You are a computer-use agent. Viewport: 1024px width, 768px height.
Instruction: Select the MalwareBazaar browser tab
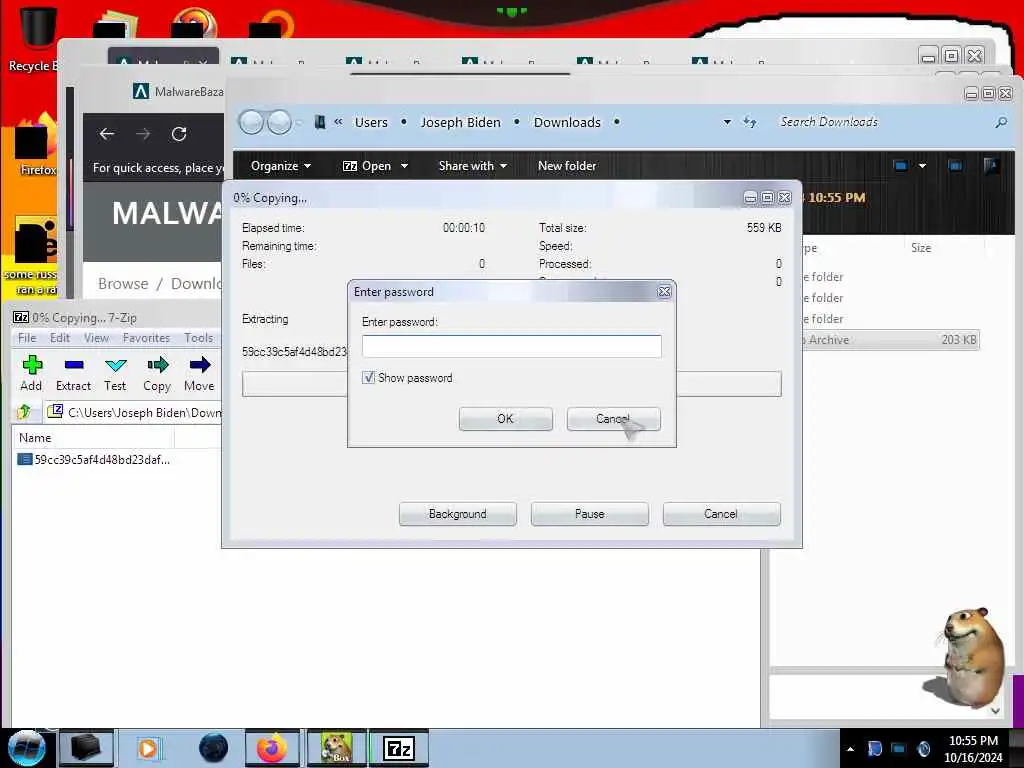coord(178,91)
